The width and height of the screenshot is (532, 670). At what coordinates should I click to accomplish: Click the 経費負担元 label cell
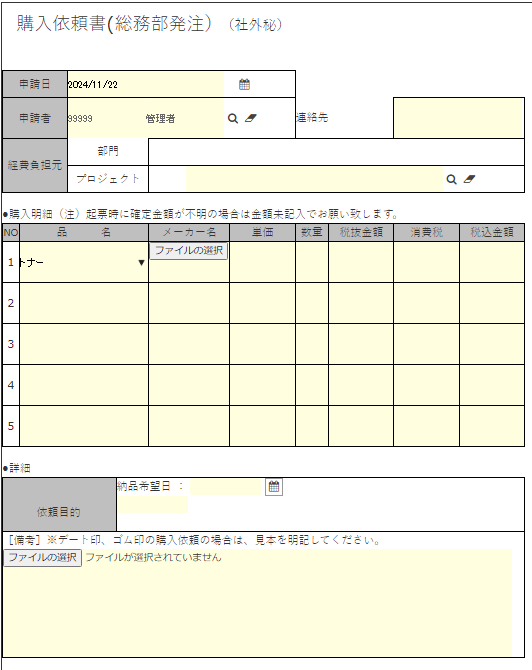point(35,165)
